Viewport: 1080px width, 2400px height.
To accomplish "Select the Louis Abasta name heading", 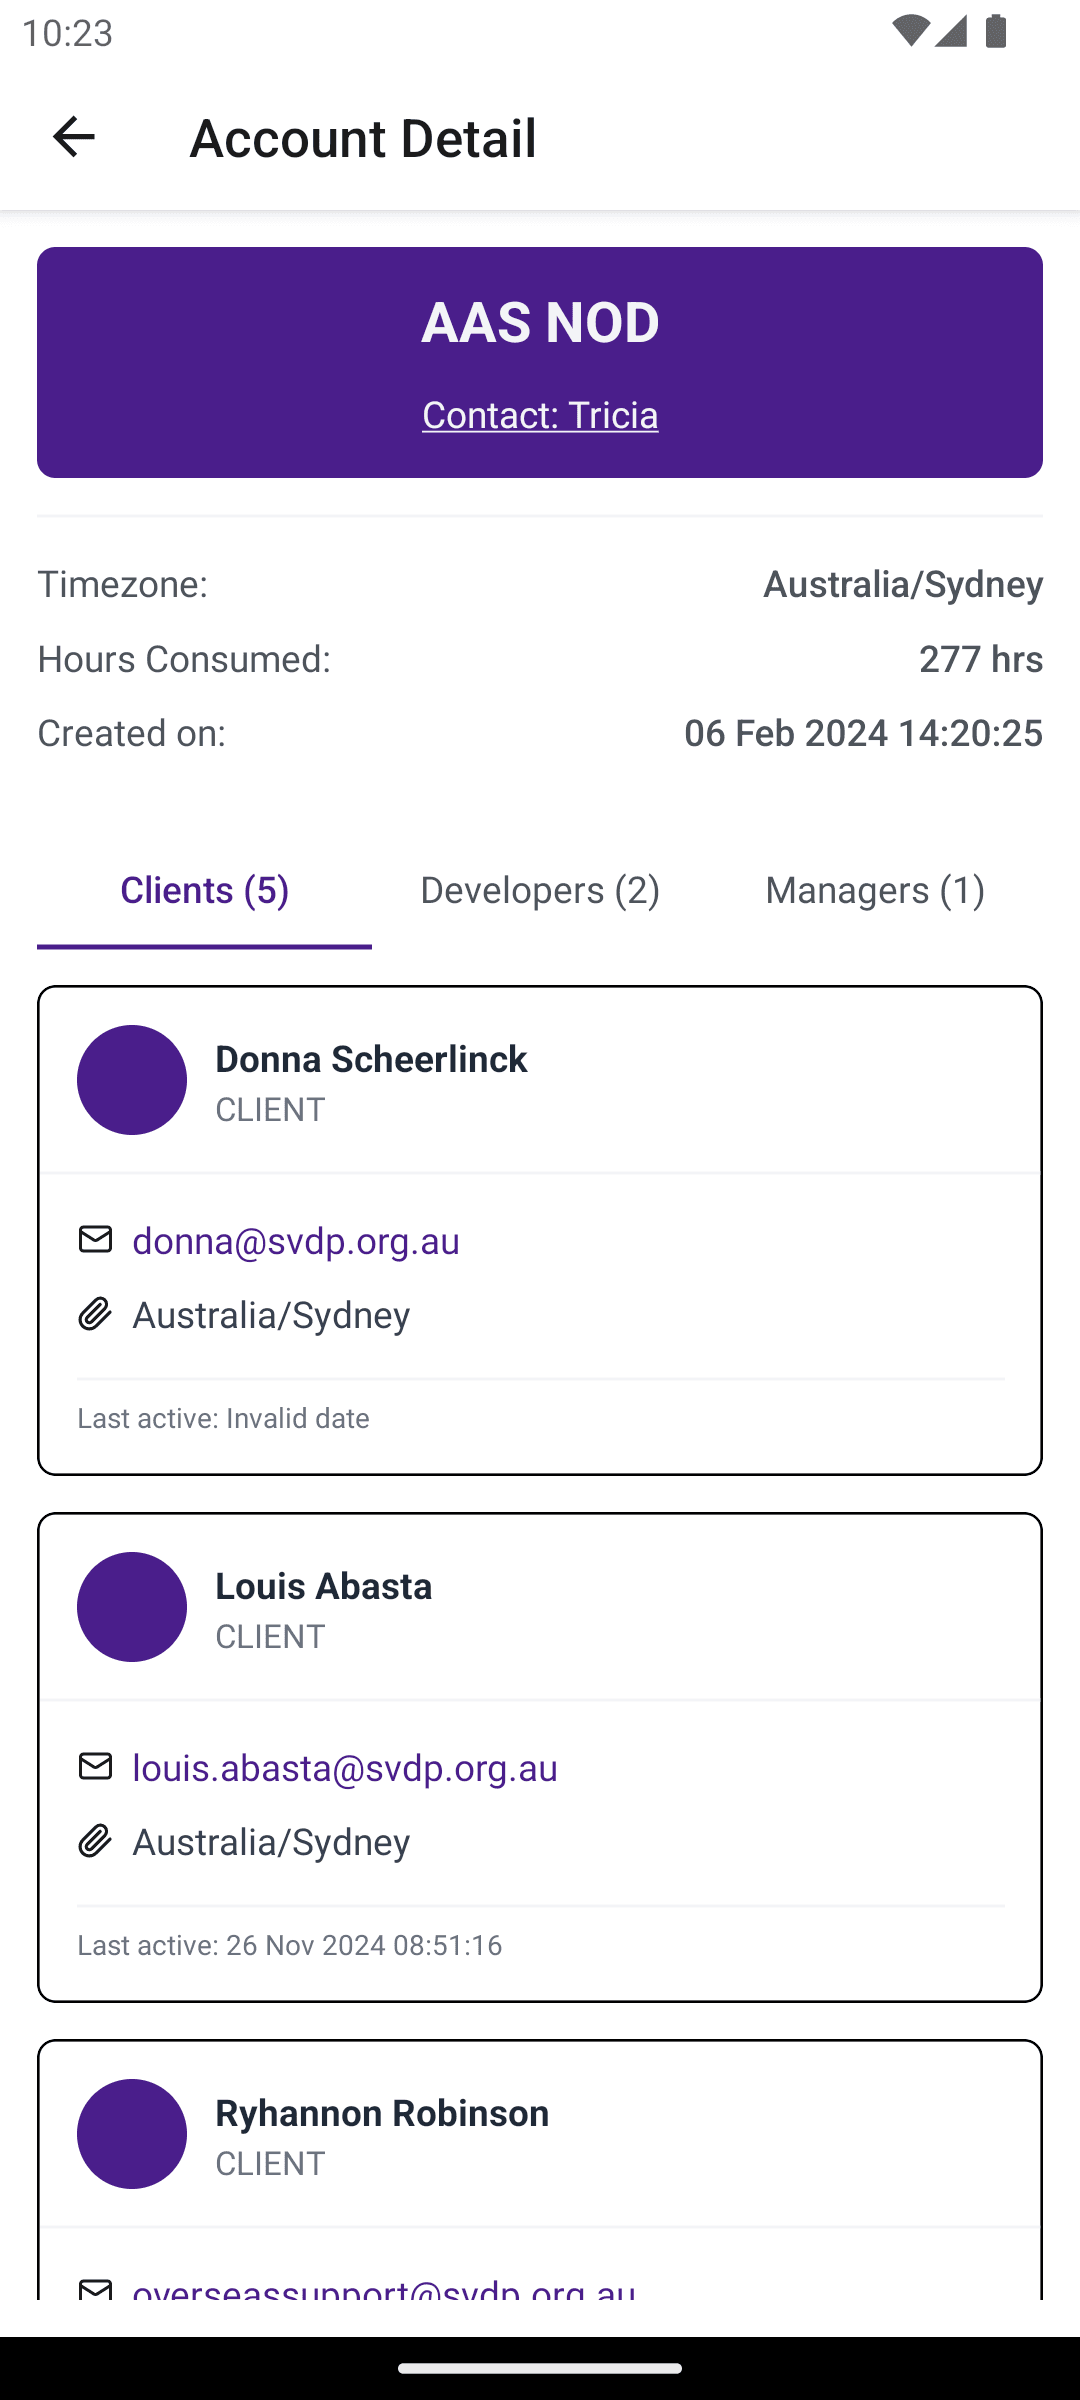I will click(x=324, y=1586).
